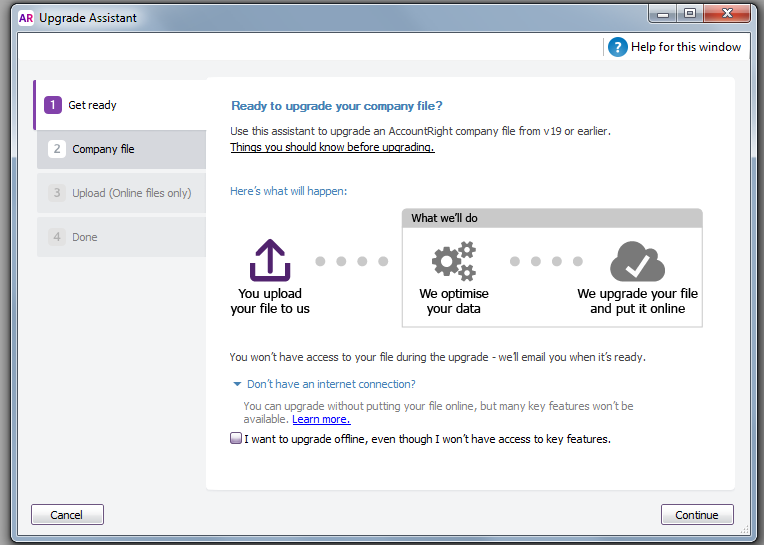Click the AR app icon in title bar
Image resolution: width=764 pixels, height=545 pixels.
click(26, 17)
